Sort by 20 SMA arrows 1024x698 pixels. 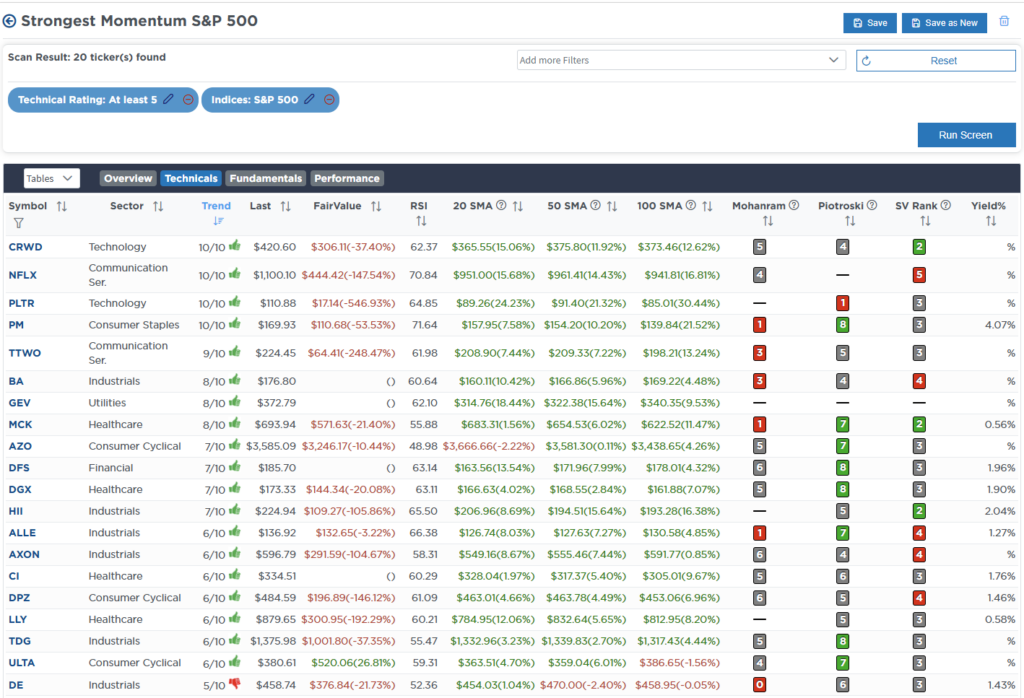[x=518, y=206]
